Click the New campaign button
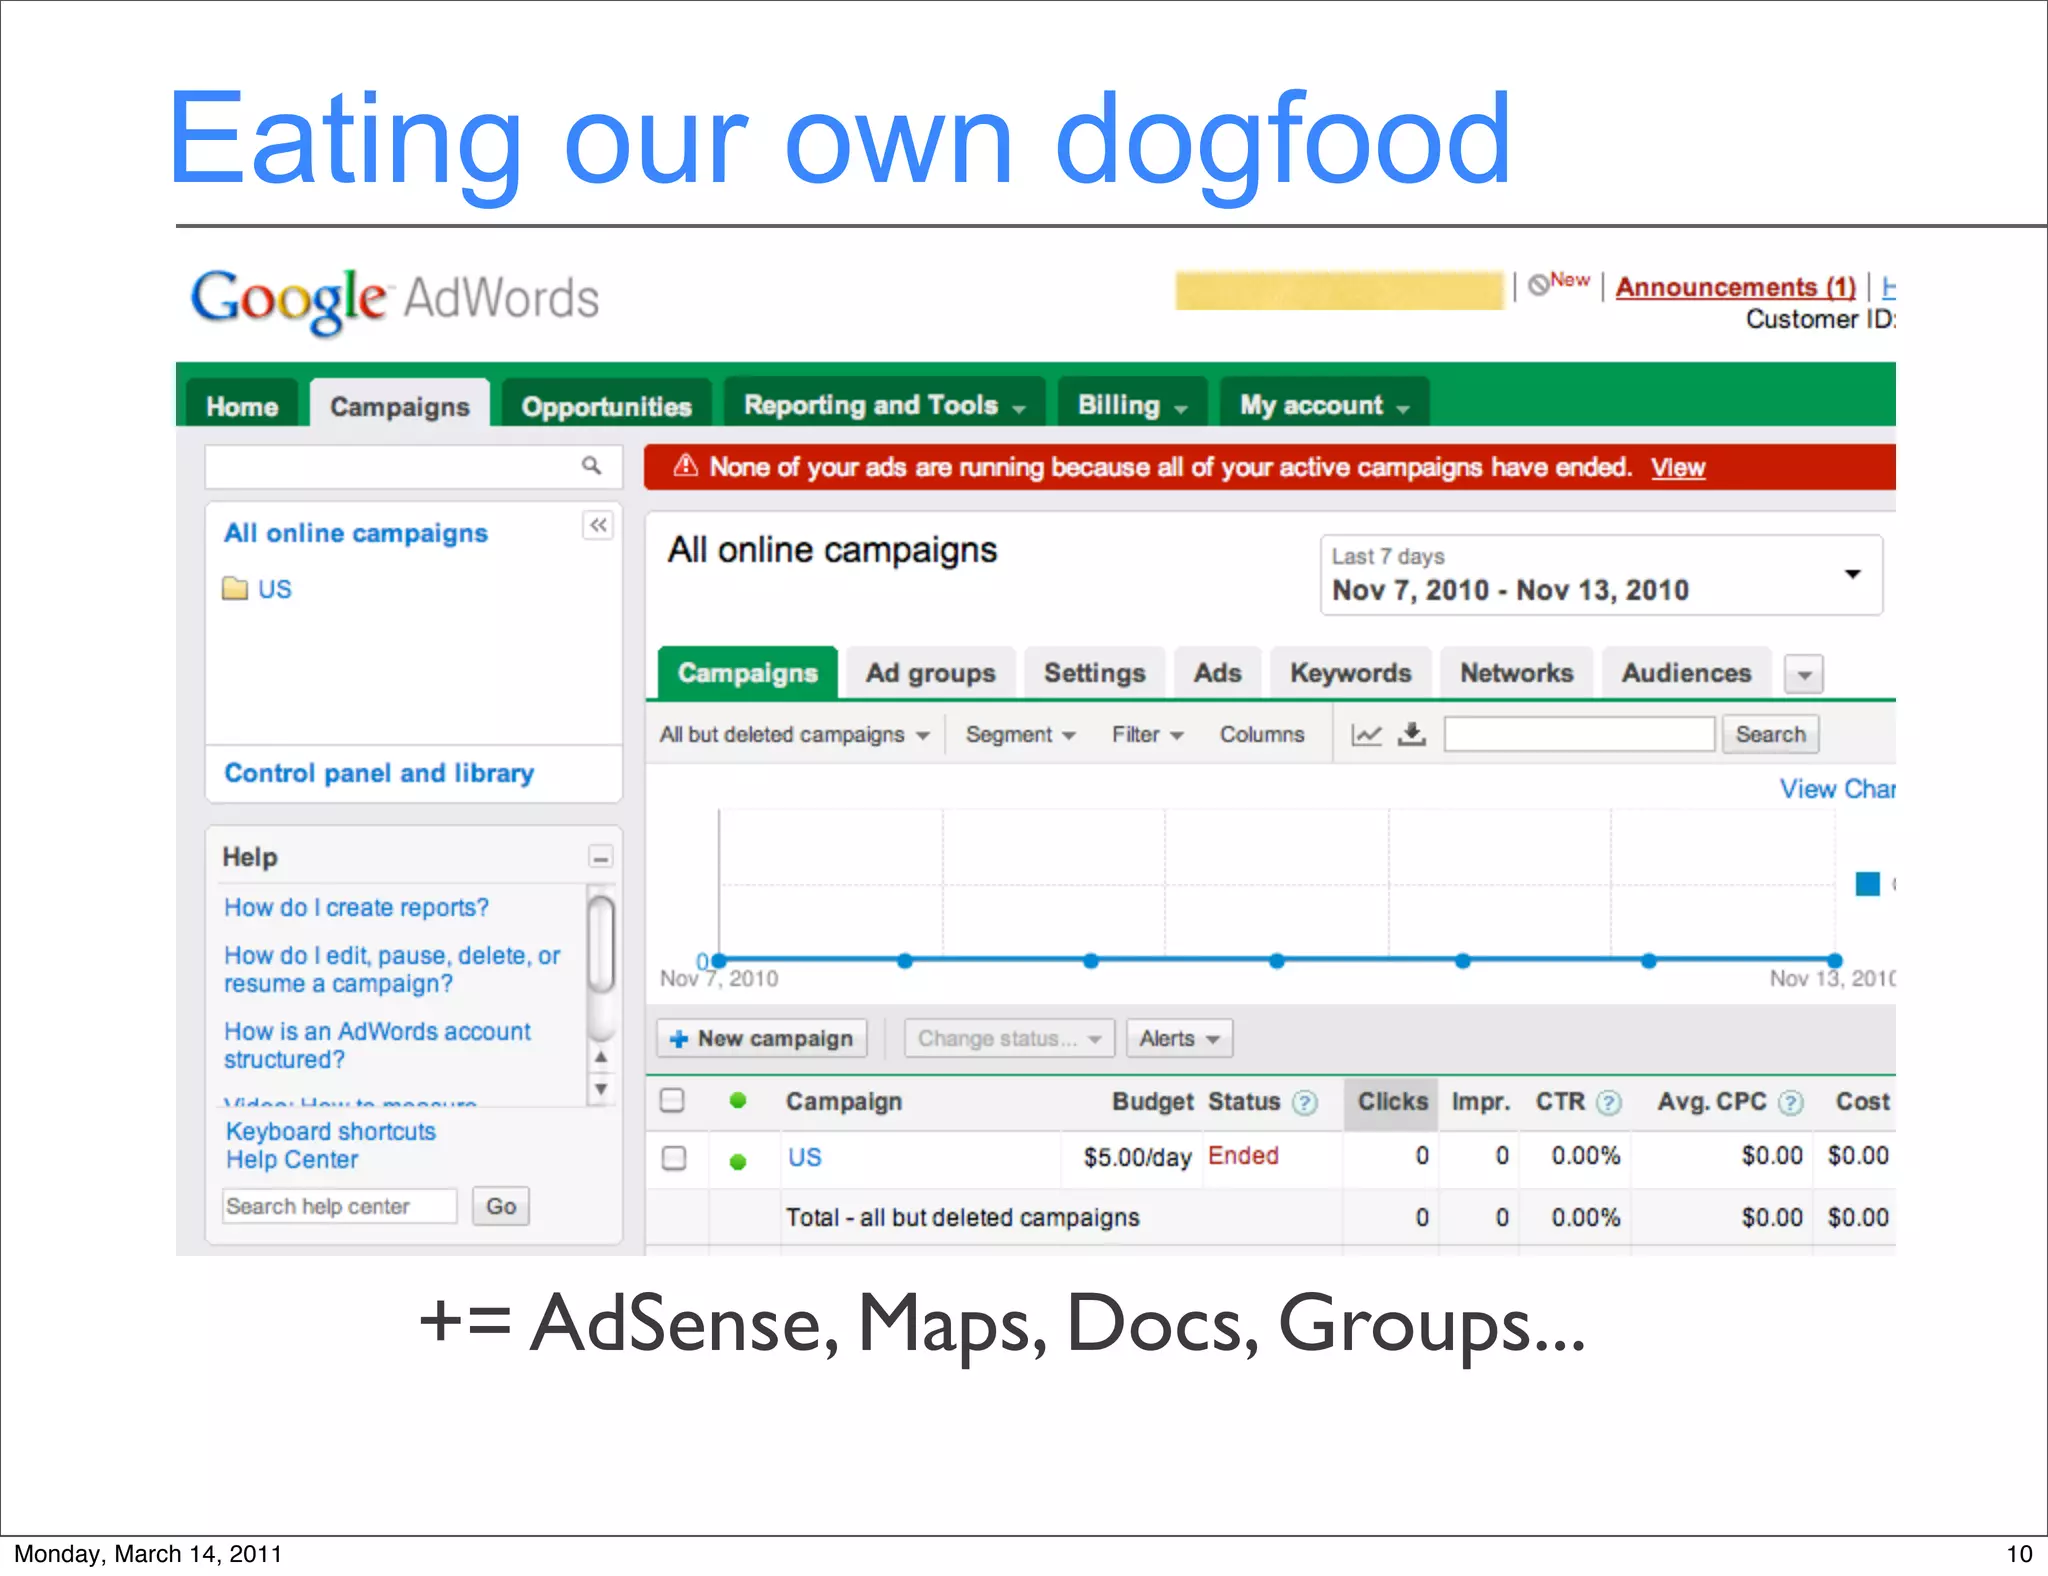The width and height of the screenshot is (2048, 1576). 761,1038
